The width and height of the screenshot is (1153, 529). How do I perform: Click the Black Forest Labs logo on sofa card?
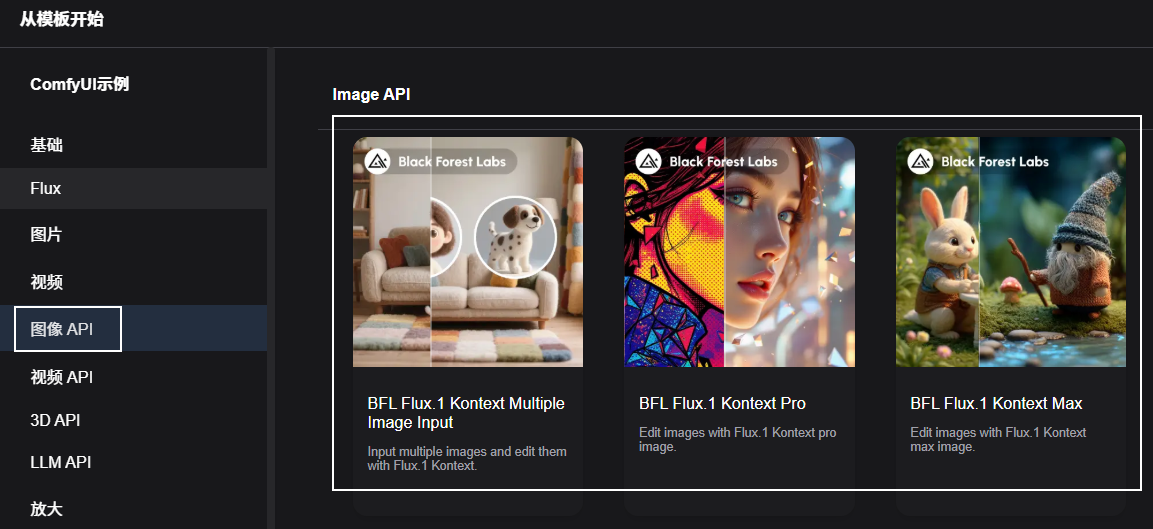[x=377, y=162]
